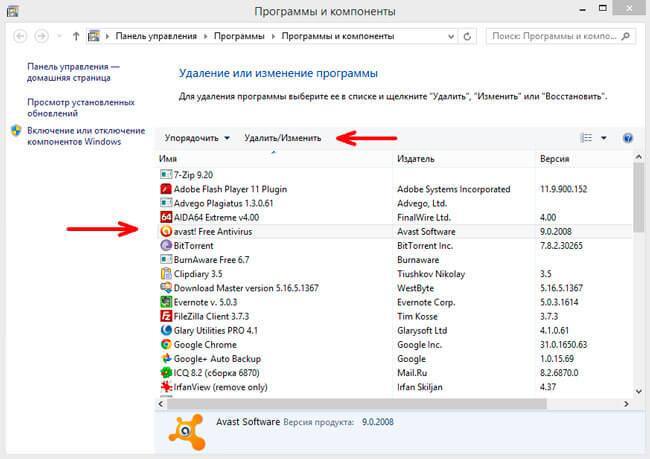Click the Evernote elephant icon
Screen dimensions: 650x459
166,302
